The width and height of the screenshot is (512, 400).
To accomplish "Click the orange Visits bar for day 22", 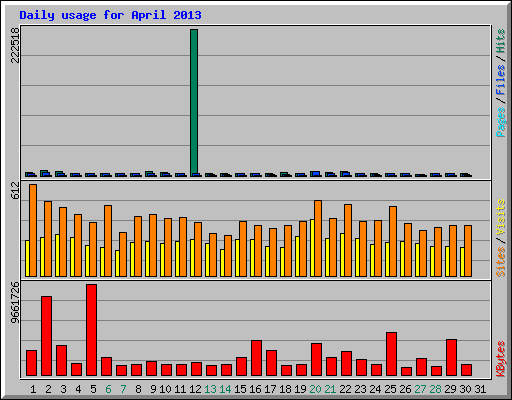I will click(348, 240).
